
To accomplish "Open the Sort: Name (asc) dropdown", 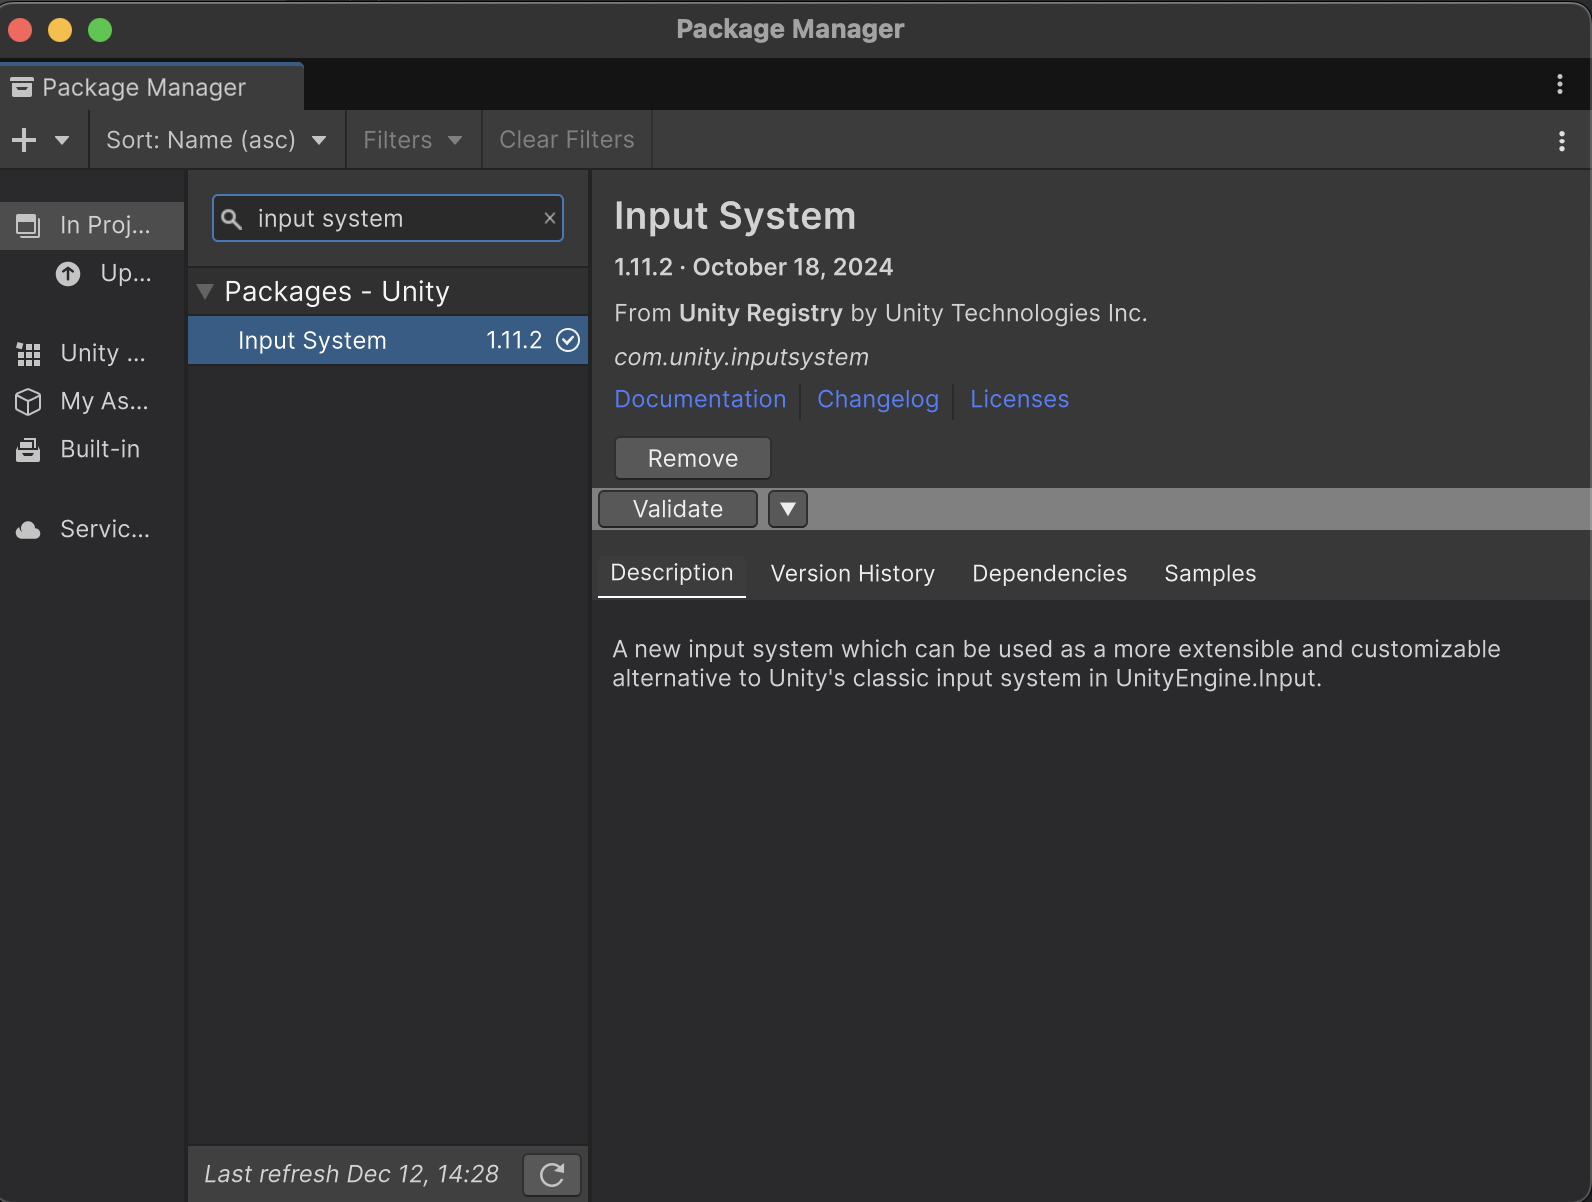I will 216,140.
